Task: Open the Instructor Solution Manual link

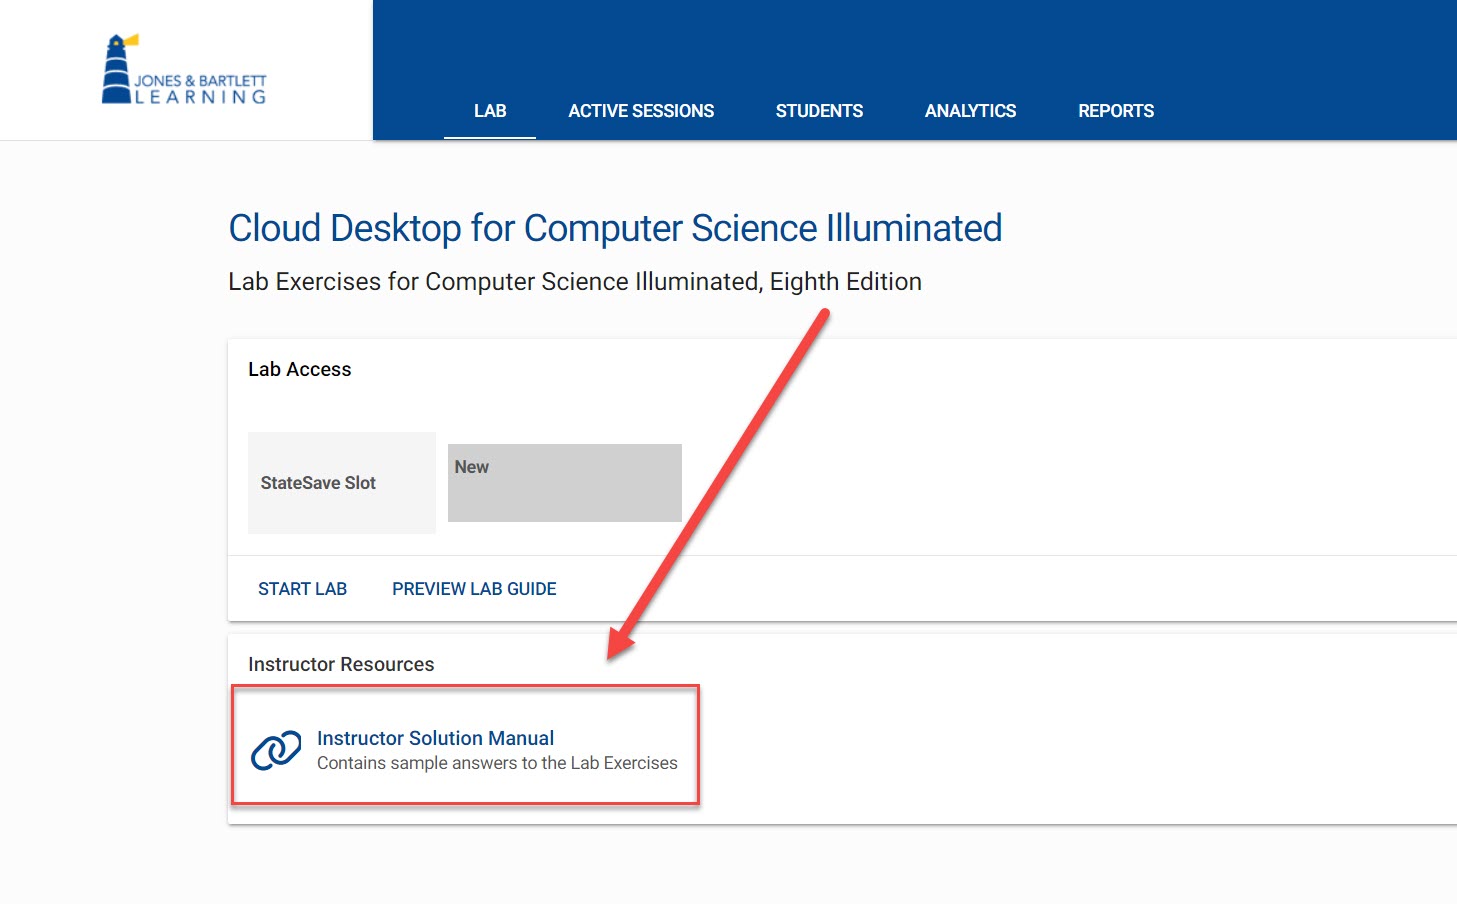Action: coord(435,738)
